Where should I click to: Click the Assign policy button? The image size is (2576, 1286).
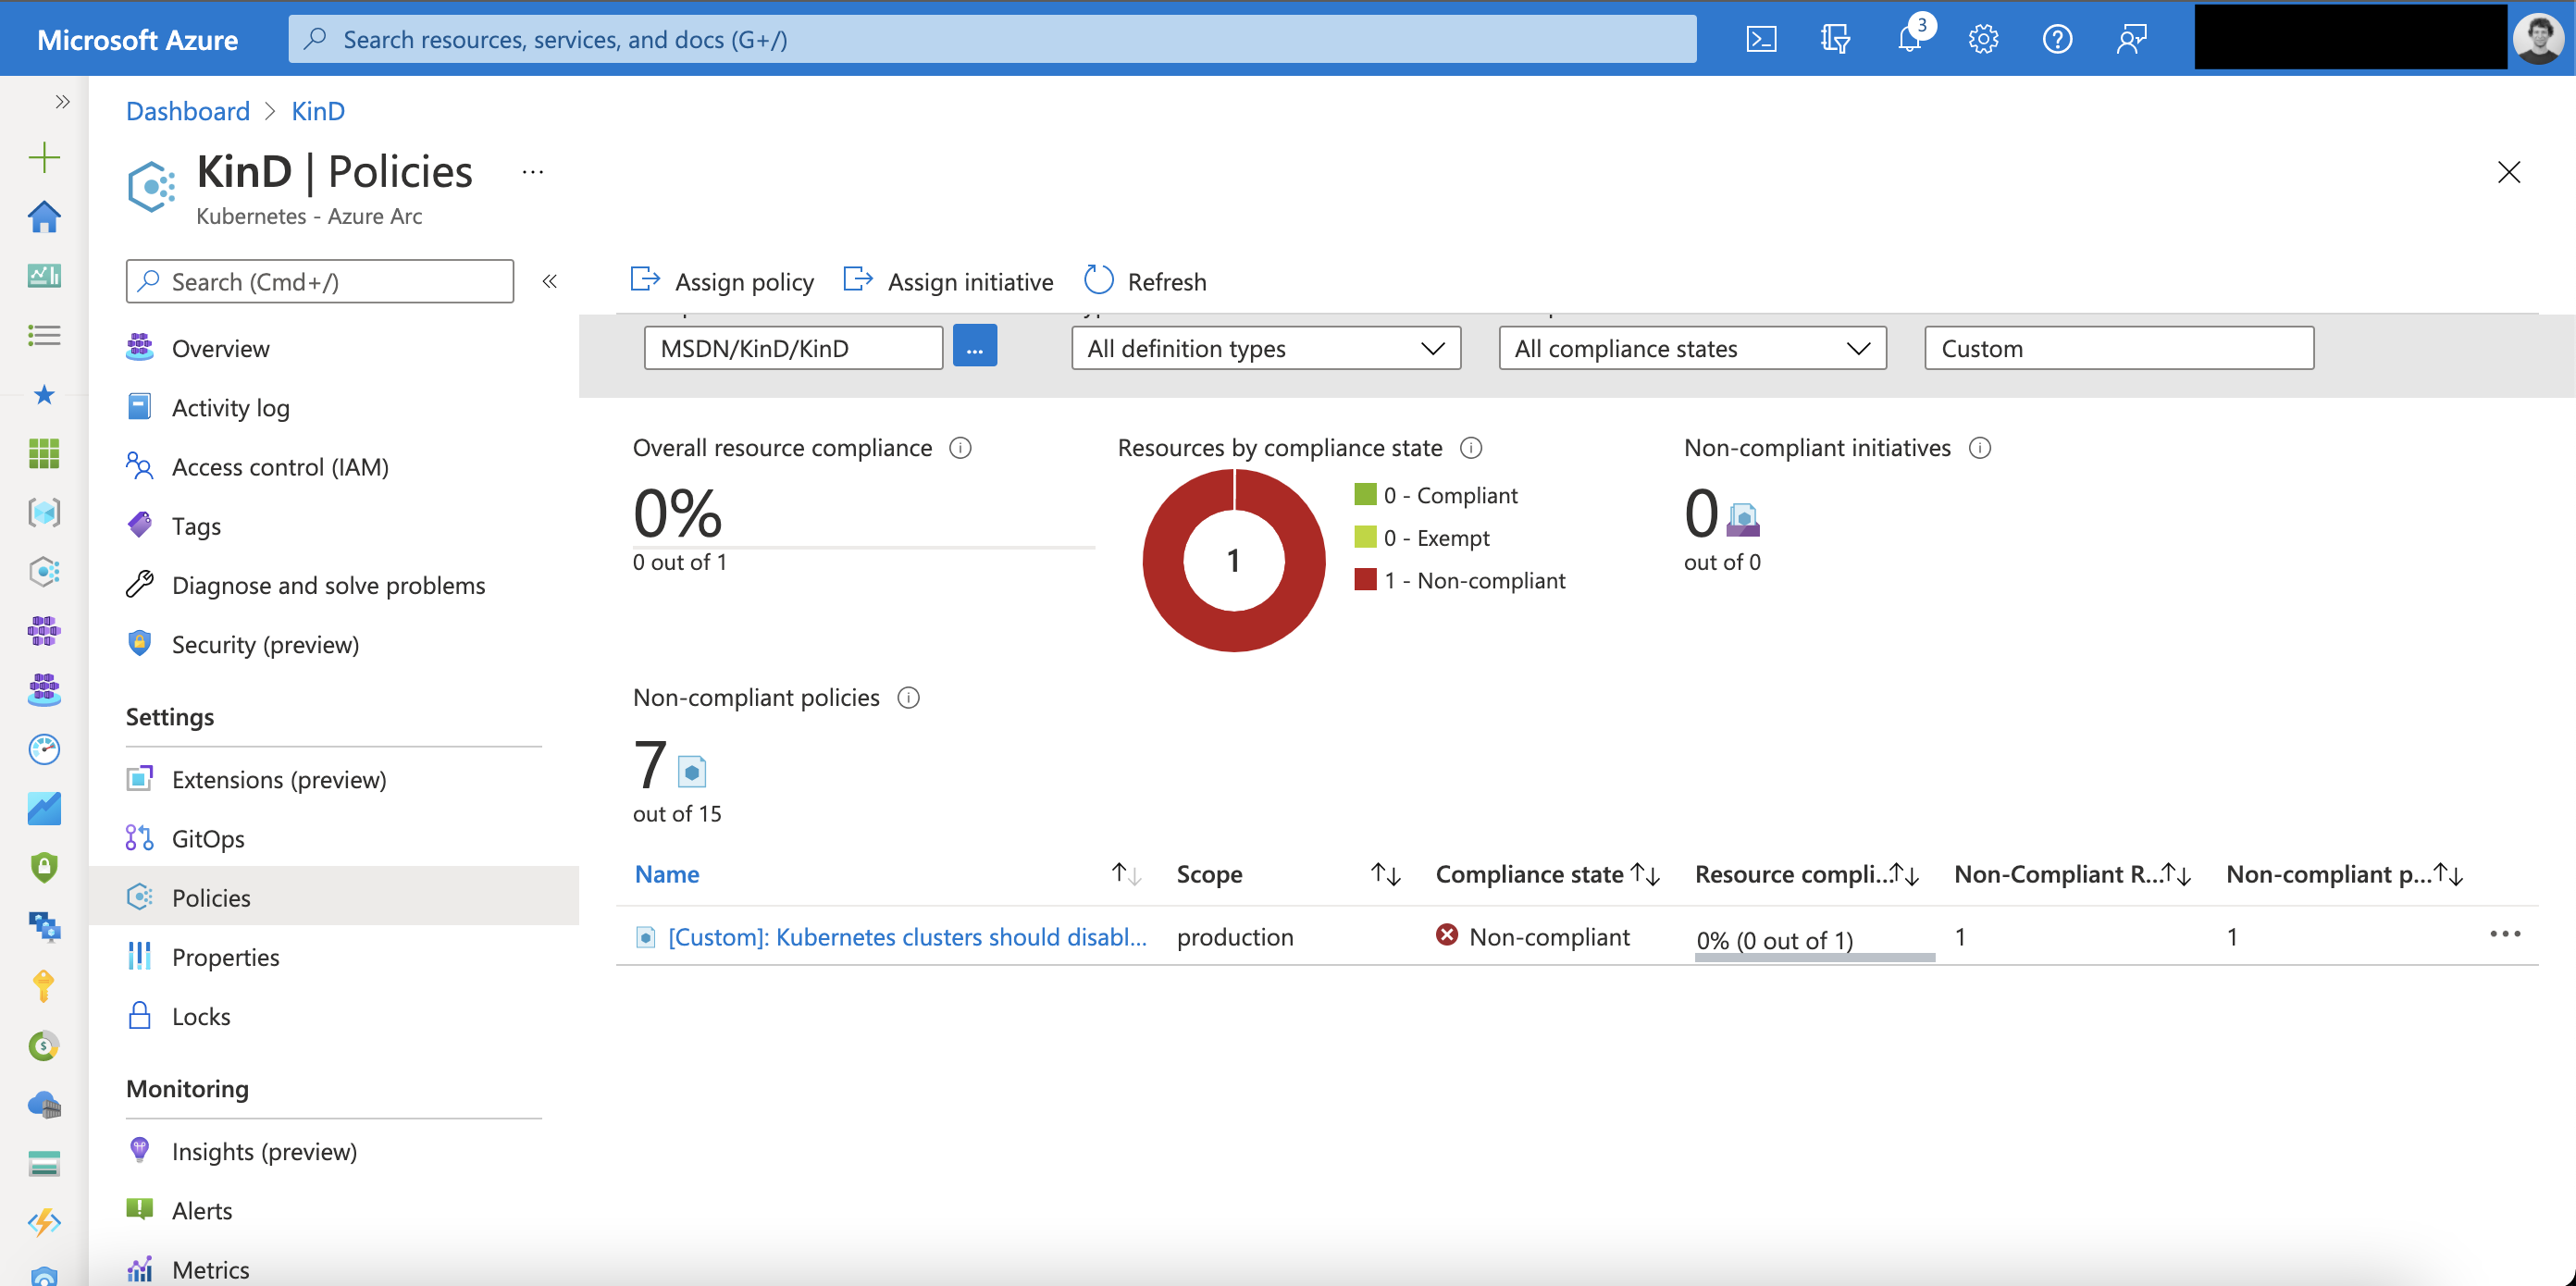pos(722,281)
